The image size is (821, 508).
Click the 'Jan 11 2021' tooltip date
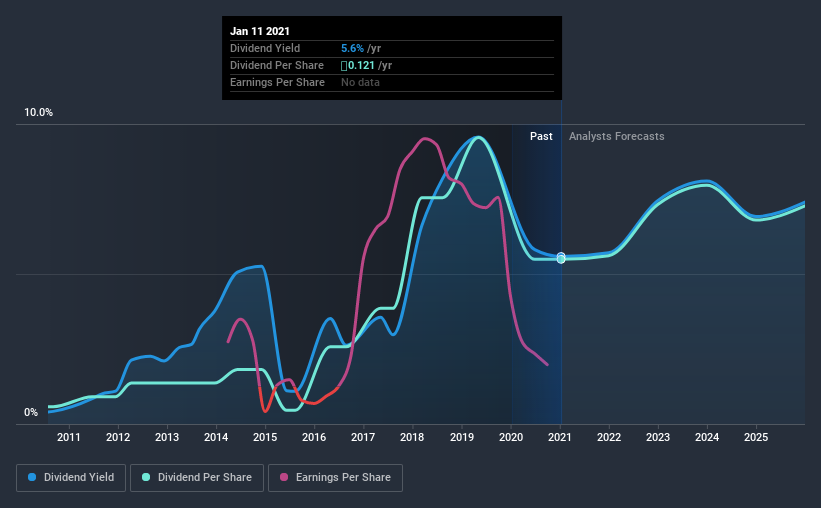(260, 31)
